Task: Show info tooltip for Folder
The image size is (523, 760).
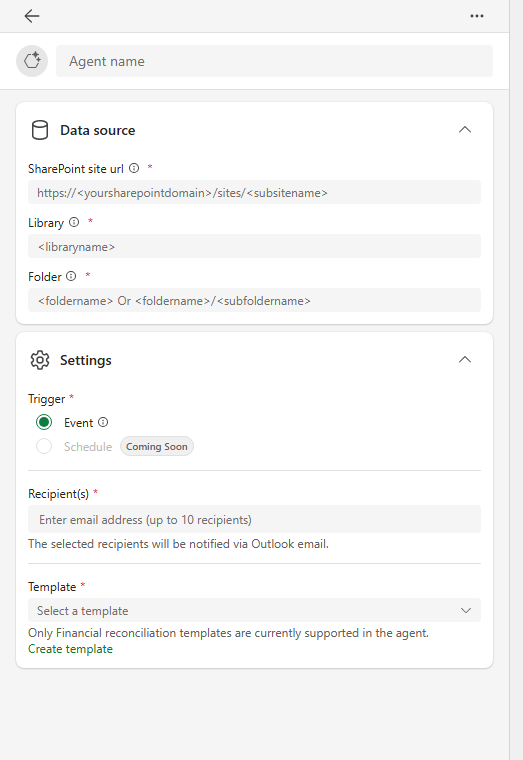Action: (x=71, y=276)
